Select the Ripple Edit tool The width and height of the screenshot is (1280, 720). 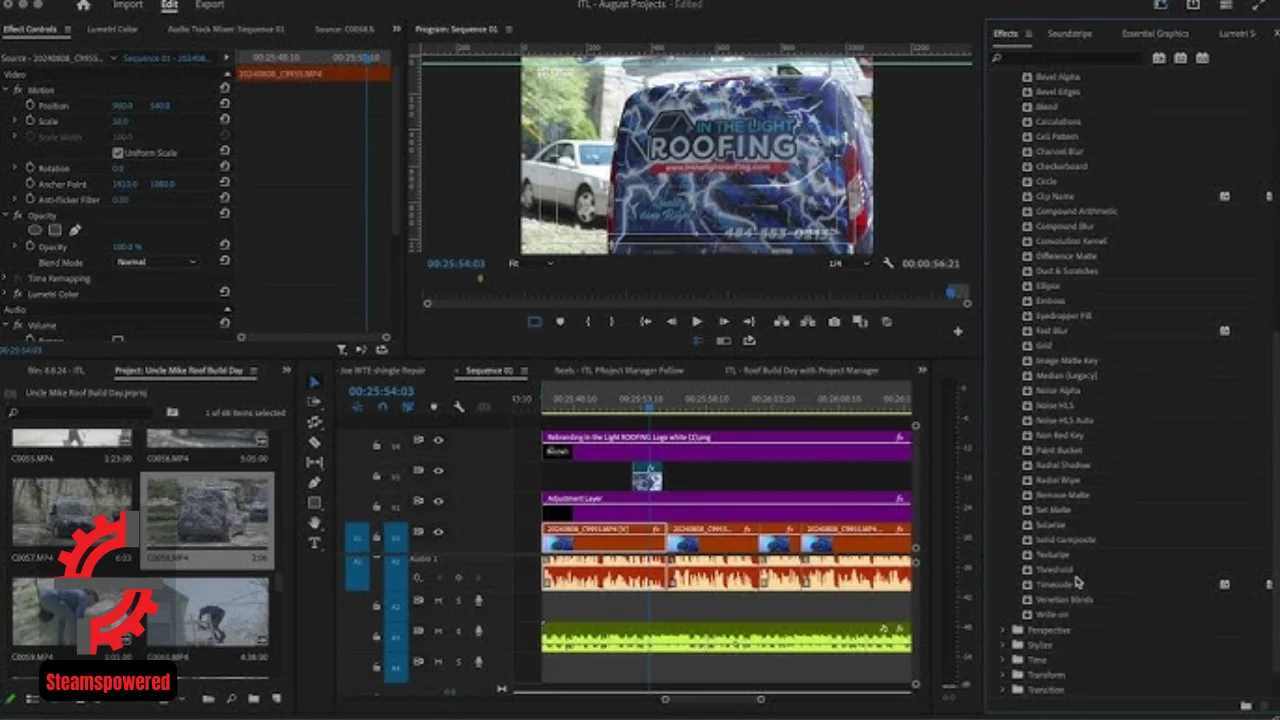(314, 422)
